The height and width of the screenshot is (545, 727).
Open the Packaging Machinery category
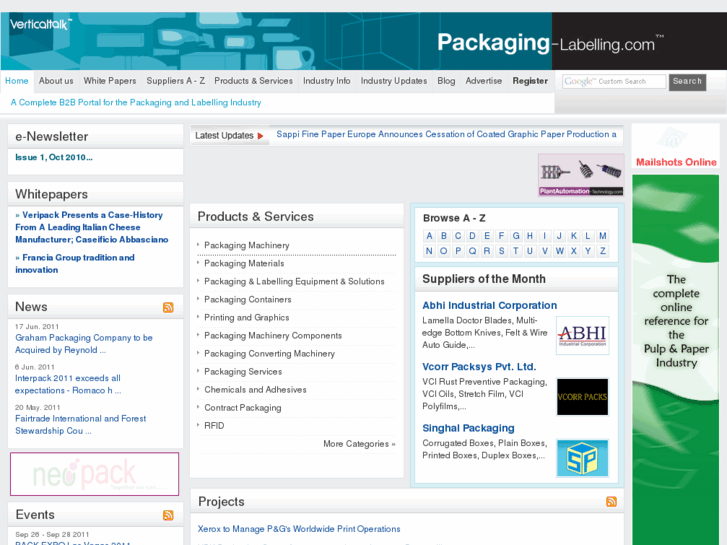[247, 245]
